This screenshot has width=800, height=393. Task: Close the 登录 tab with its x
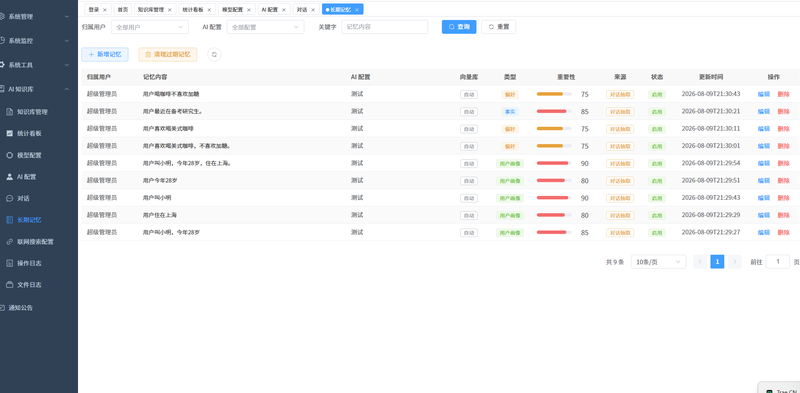tap(105, 10)
